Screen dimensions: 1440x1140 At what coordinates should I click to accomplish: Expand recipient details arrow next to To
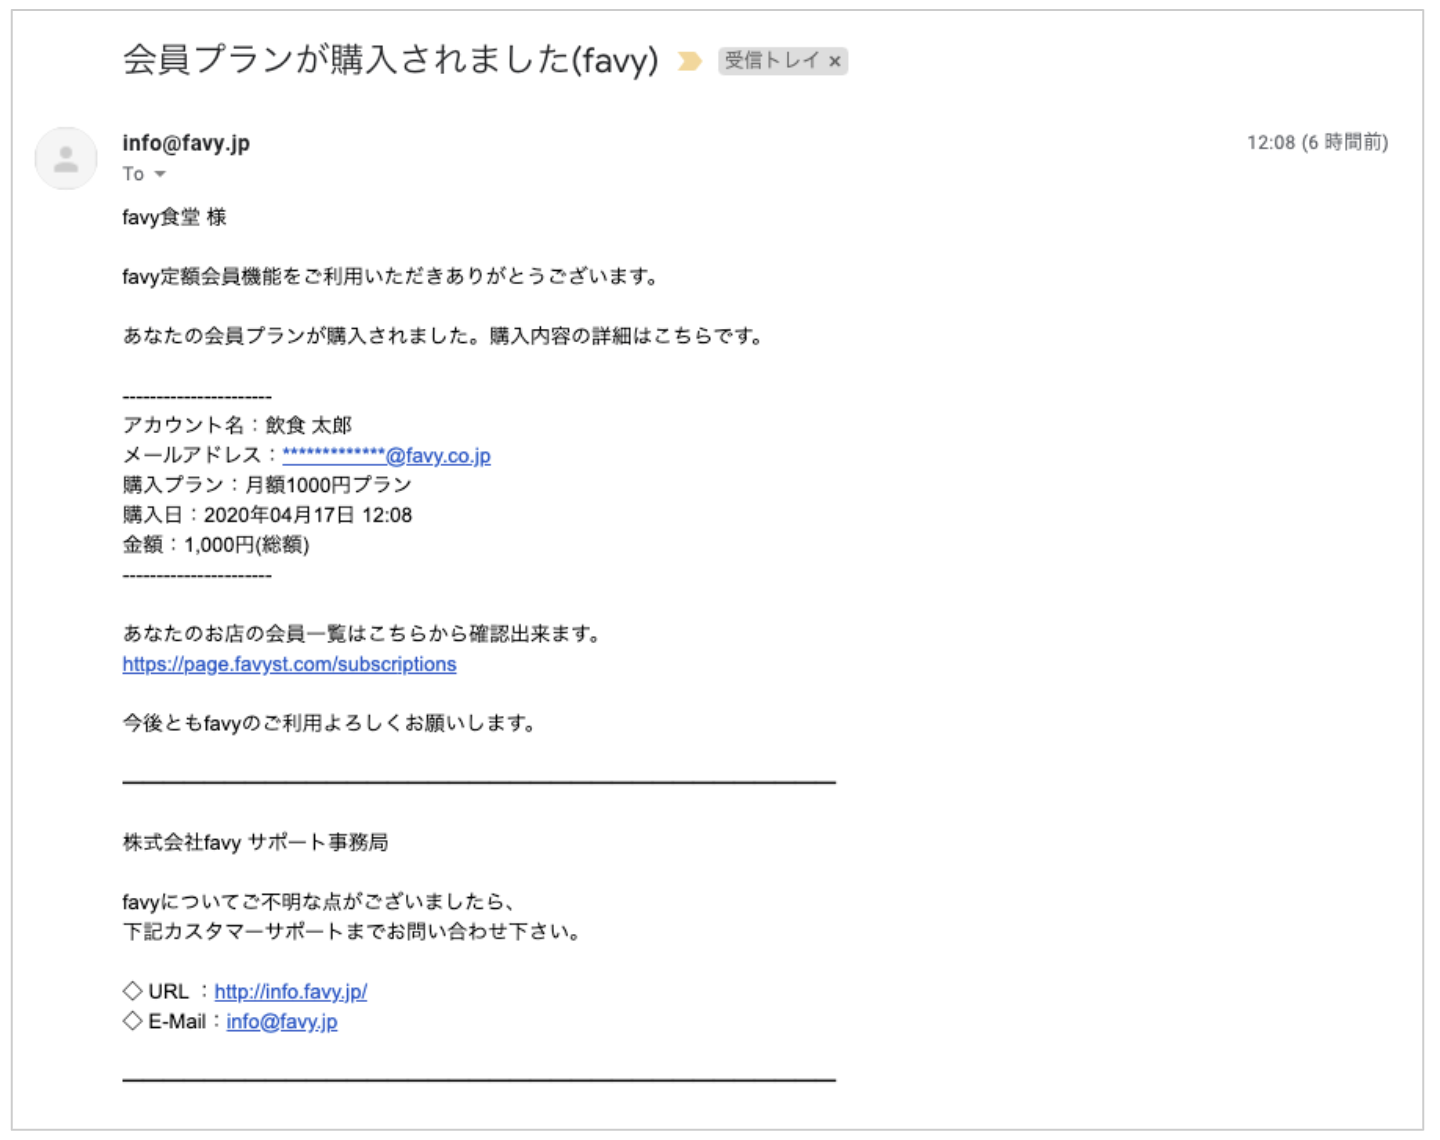coord(159,174)
